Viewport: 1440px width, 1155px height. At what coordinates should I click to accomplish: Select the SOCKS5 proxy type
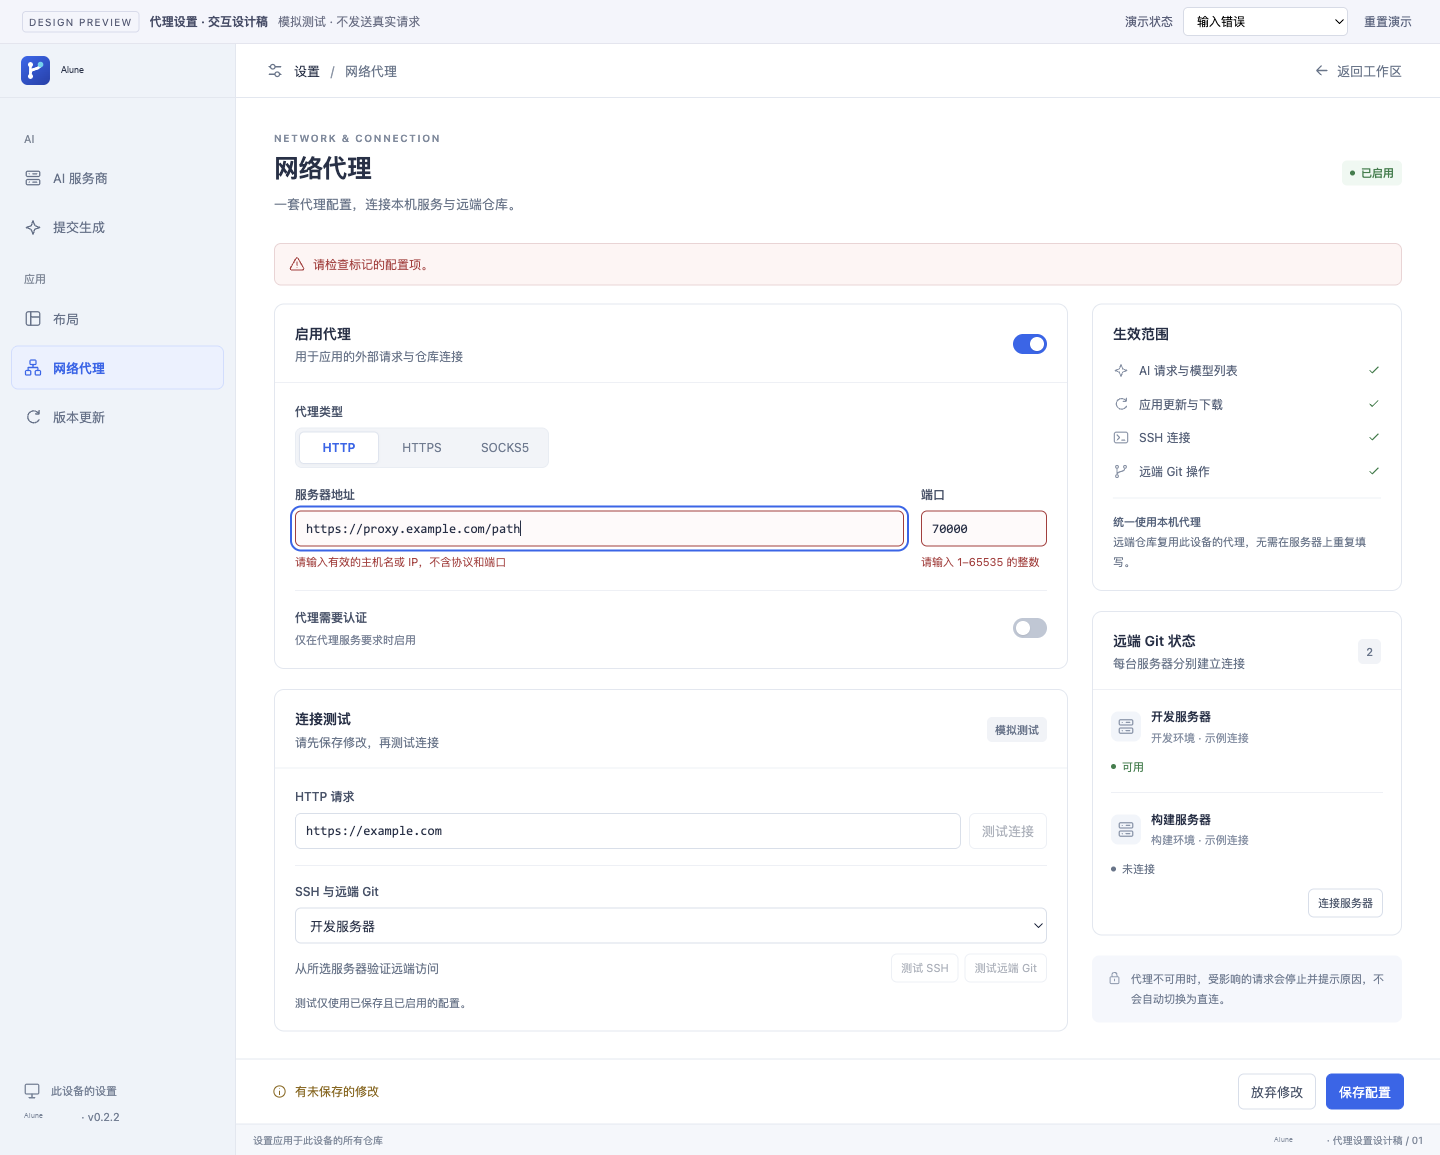tap(505, 448)
